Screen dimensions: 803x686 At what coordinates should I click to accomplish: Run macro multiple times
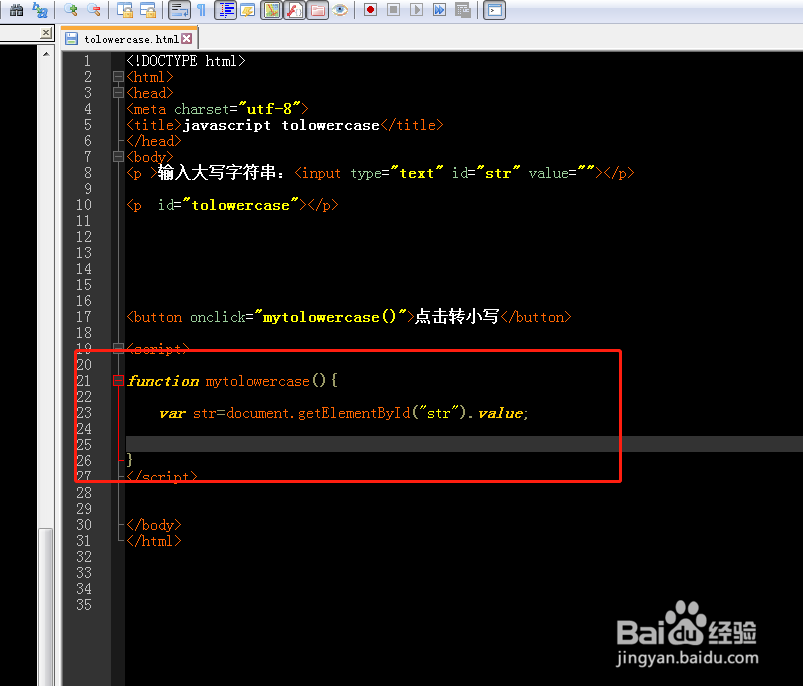[x=439, y=10]
